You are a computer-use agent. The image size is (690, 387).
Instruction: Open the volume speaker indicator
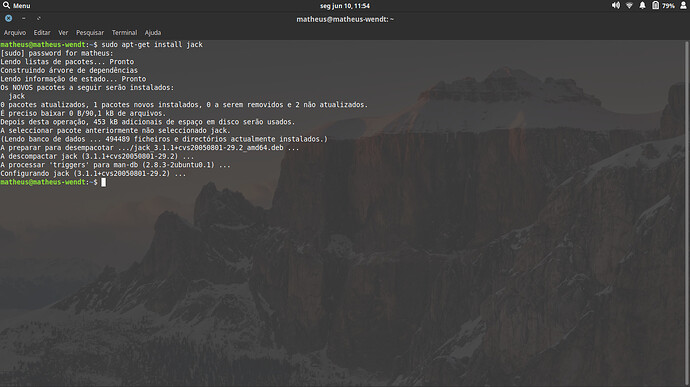tap(616, 5)
